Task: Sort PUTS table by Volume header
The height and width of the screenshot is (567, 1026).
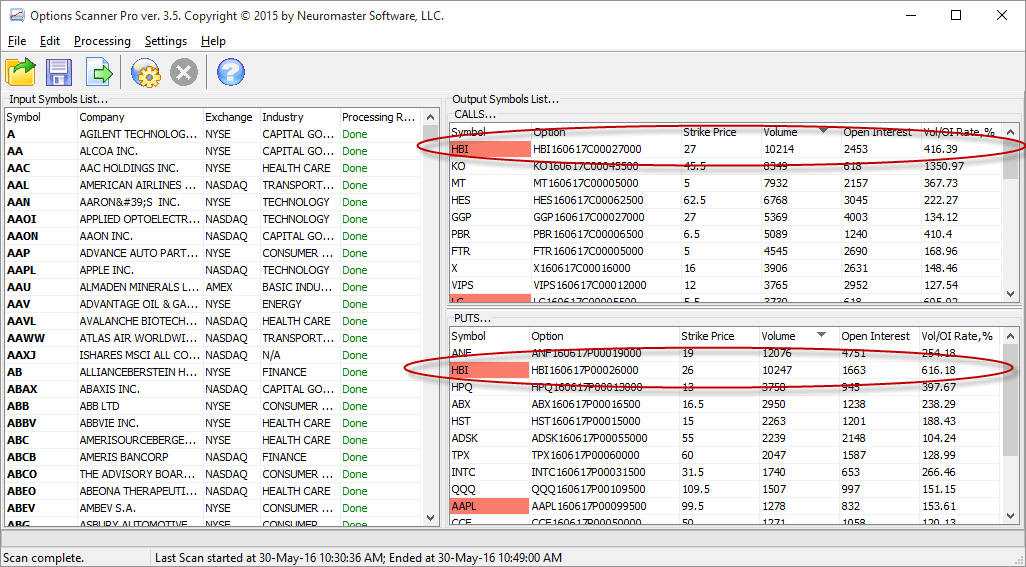Action: click(x=798, y=336)
